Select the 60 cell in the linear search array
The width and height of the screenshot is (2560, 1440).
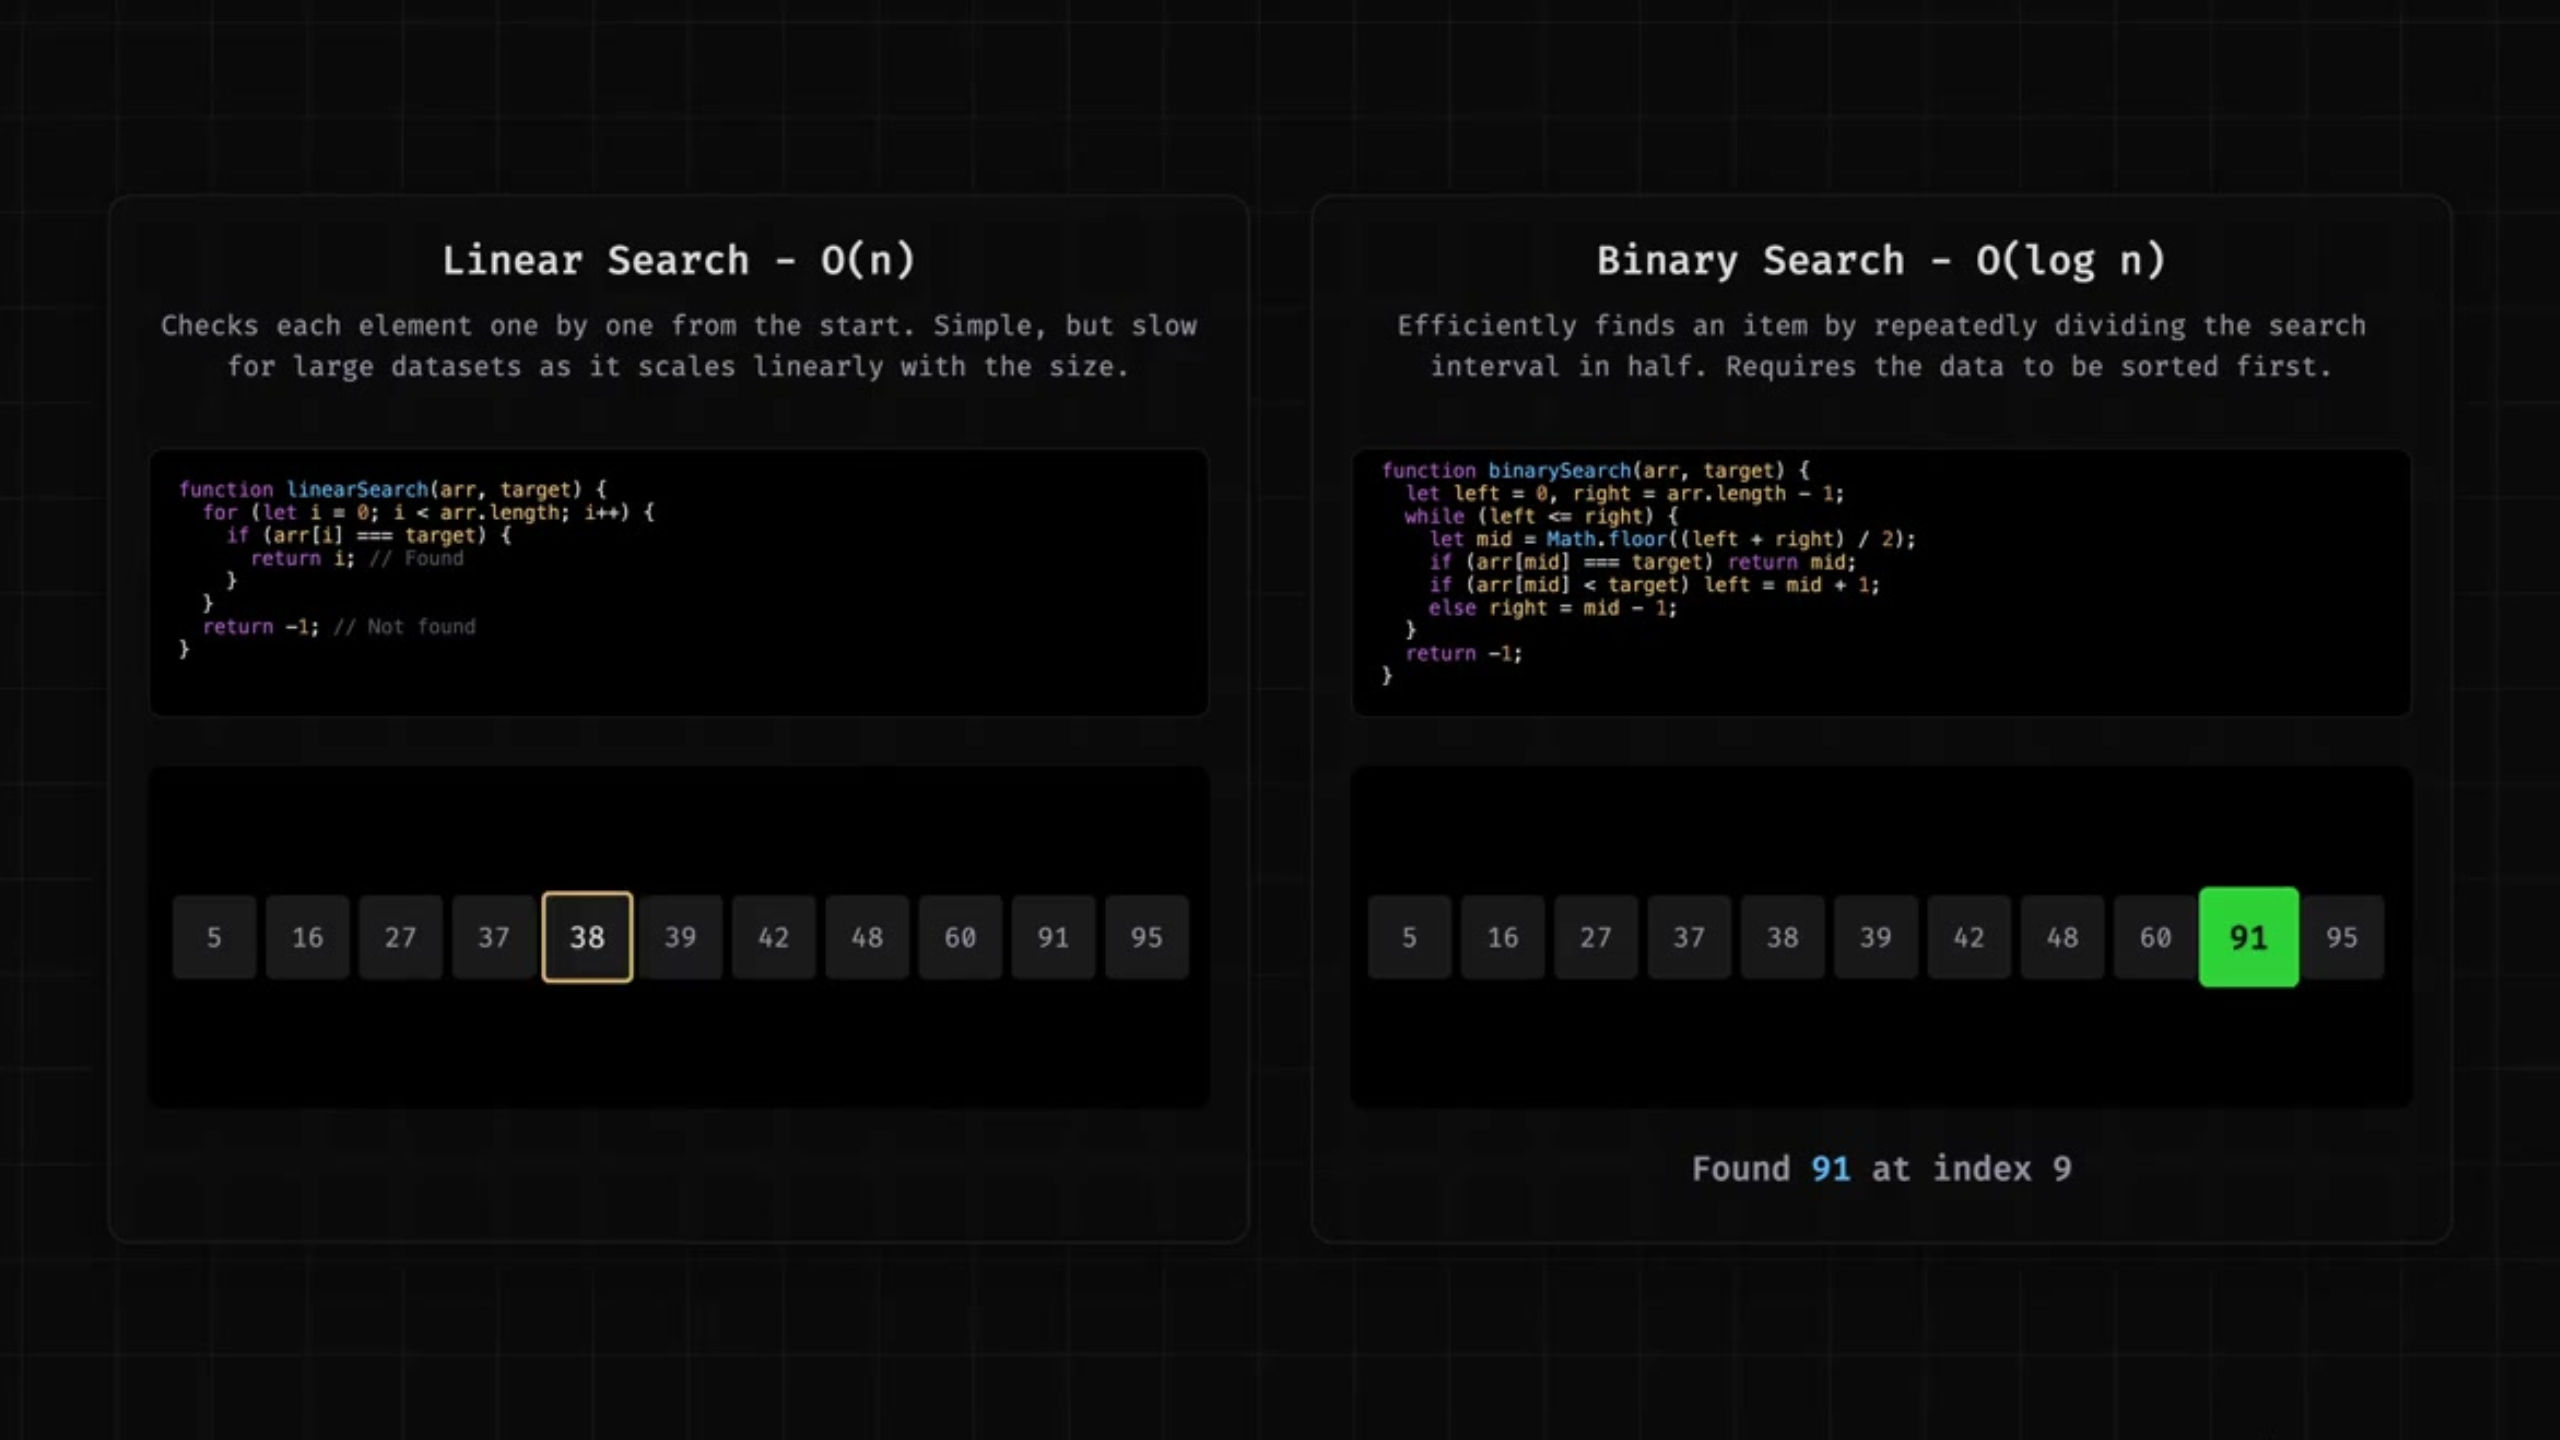(960, 936)
